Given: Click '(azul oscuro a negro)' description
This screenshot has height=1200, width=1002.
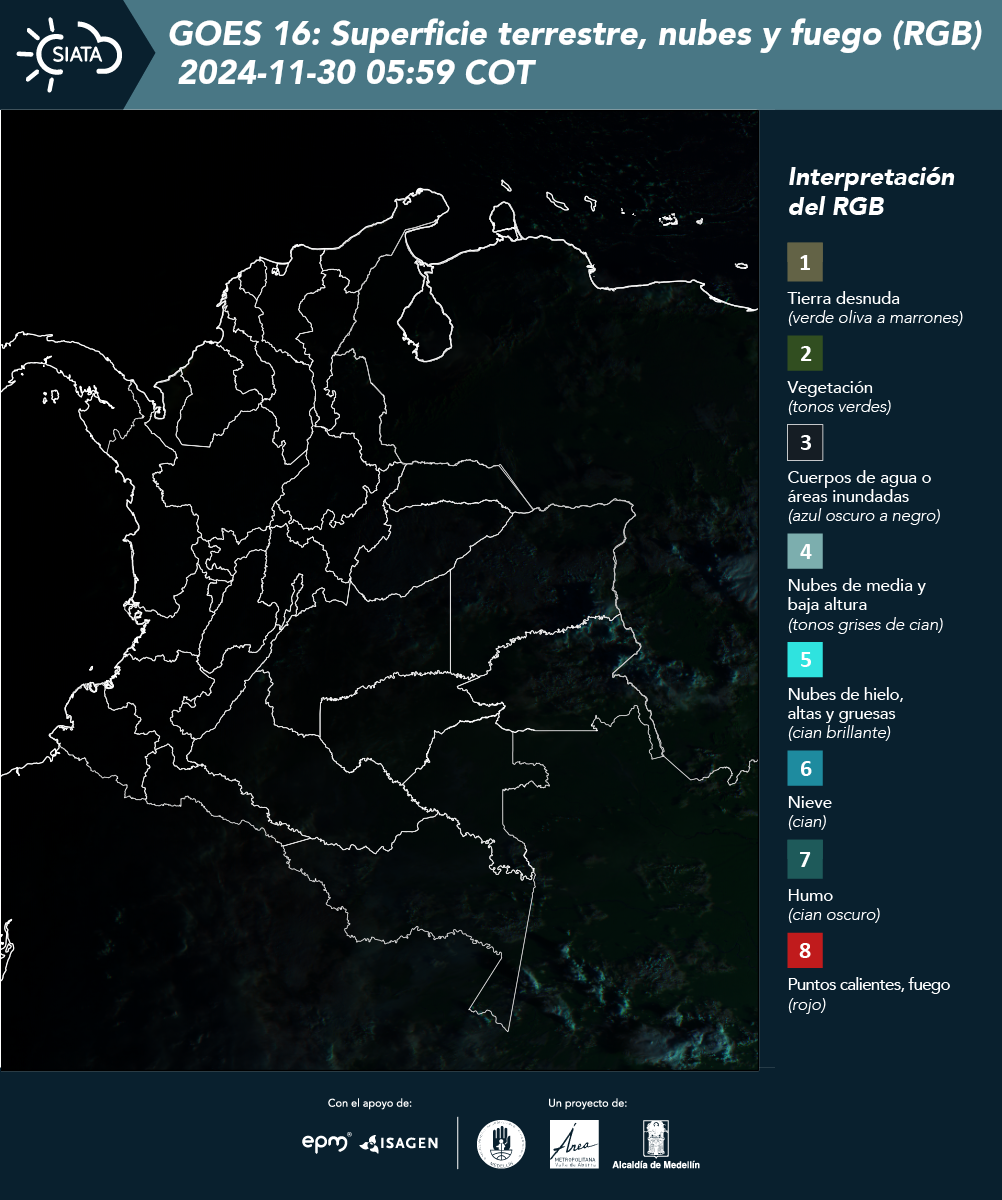Looking at the screenshot, I should [864, 516].
